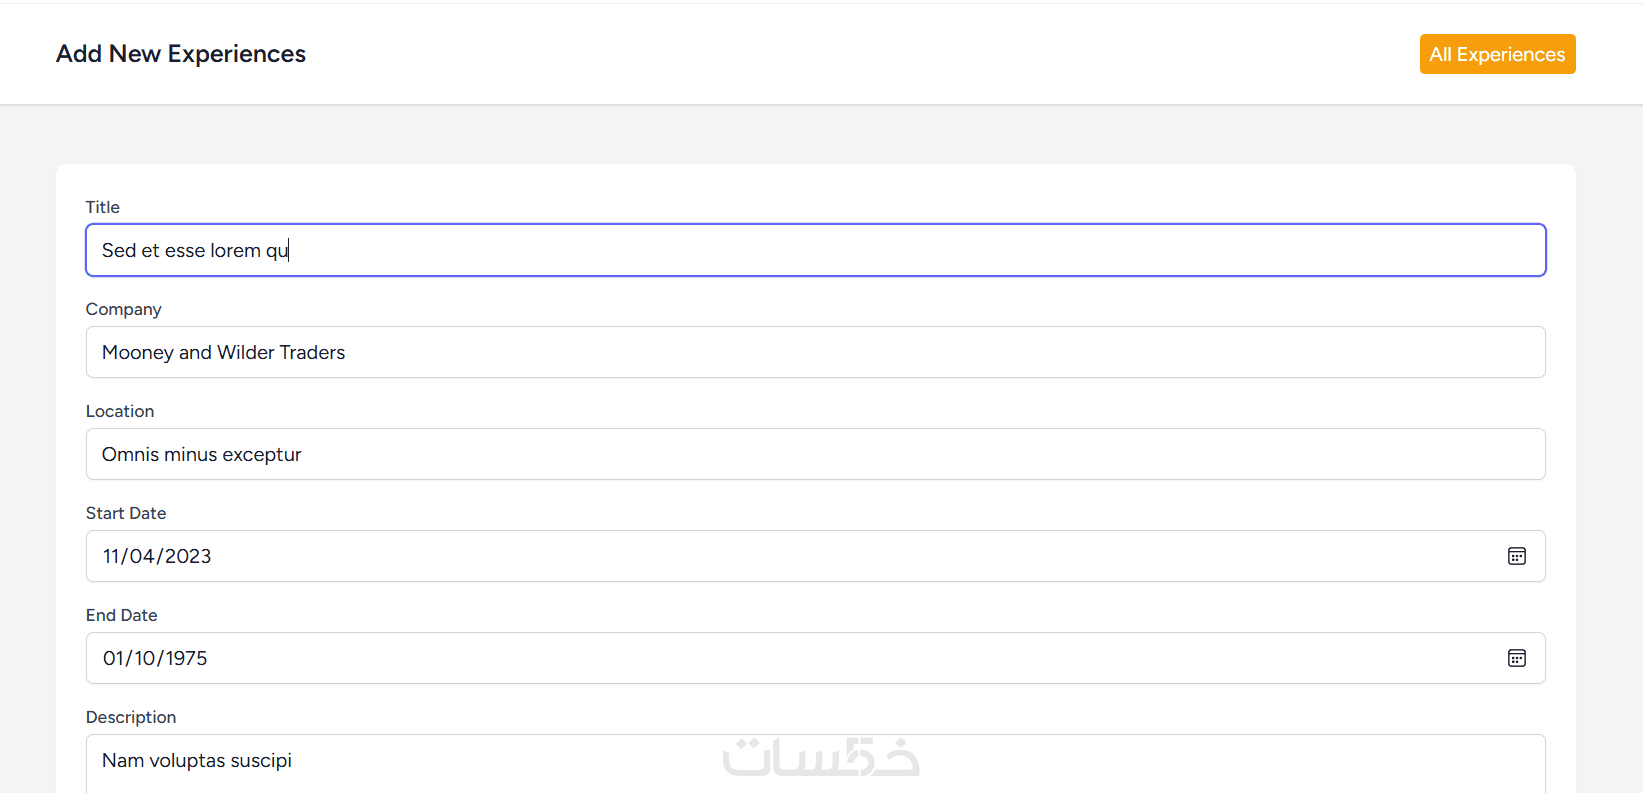This screenshot has width=1643, height=793.
Task: Select the 11 segment of Start Date
Action: tap(111, 556)
